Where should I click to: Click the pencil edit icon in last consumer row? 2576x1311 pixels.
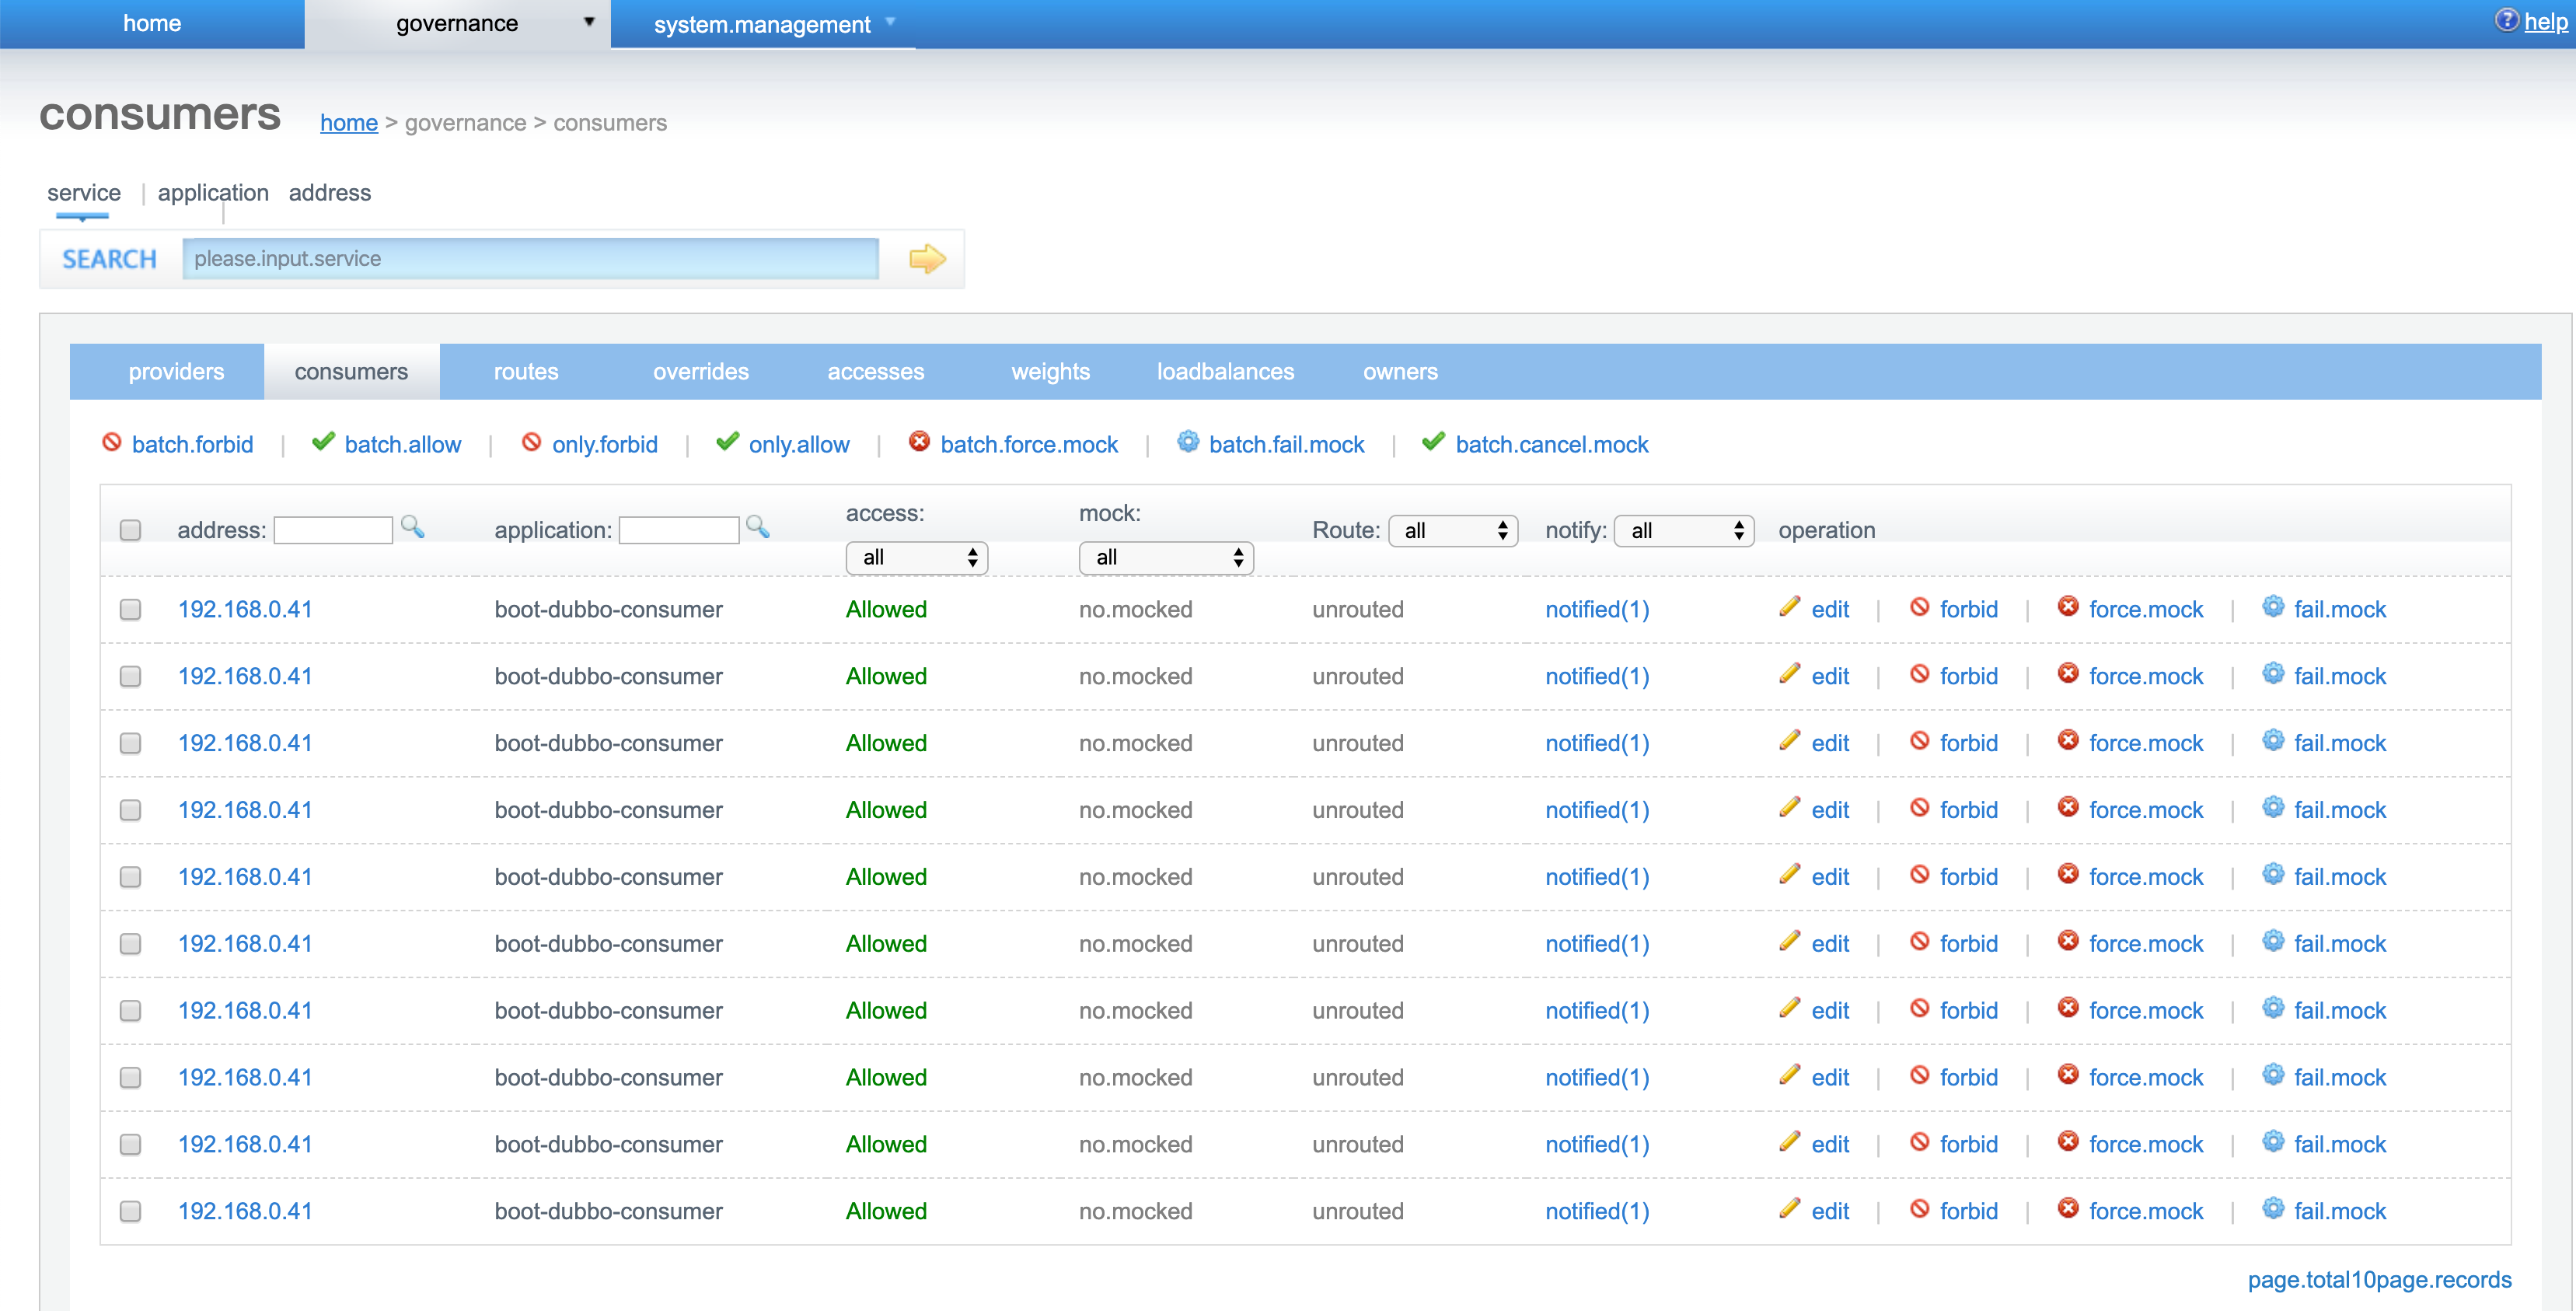(x=1790, y=1209)
